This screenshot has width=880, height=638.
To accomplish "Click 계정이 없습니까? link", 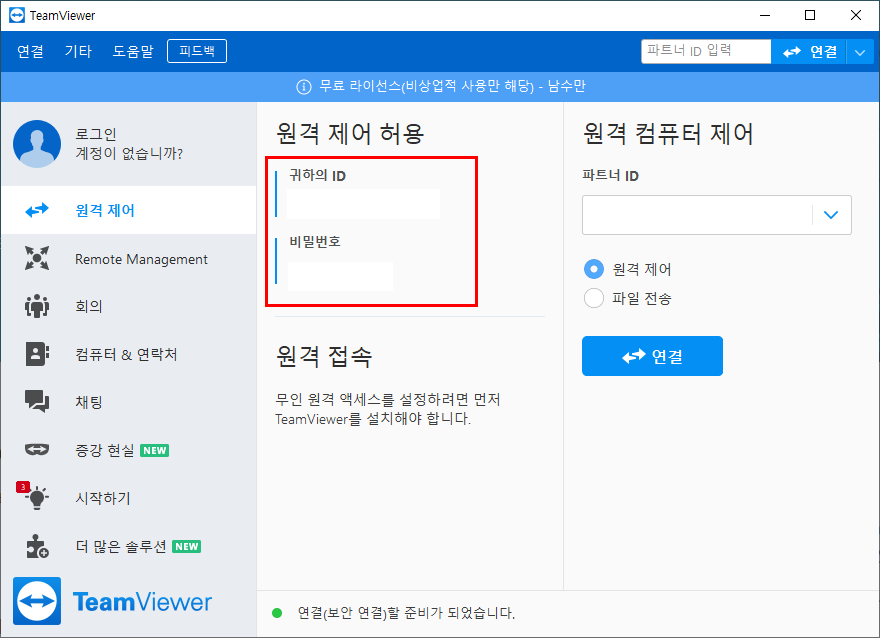I will 129,153.
